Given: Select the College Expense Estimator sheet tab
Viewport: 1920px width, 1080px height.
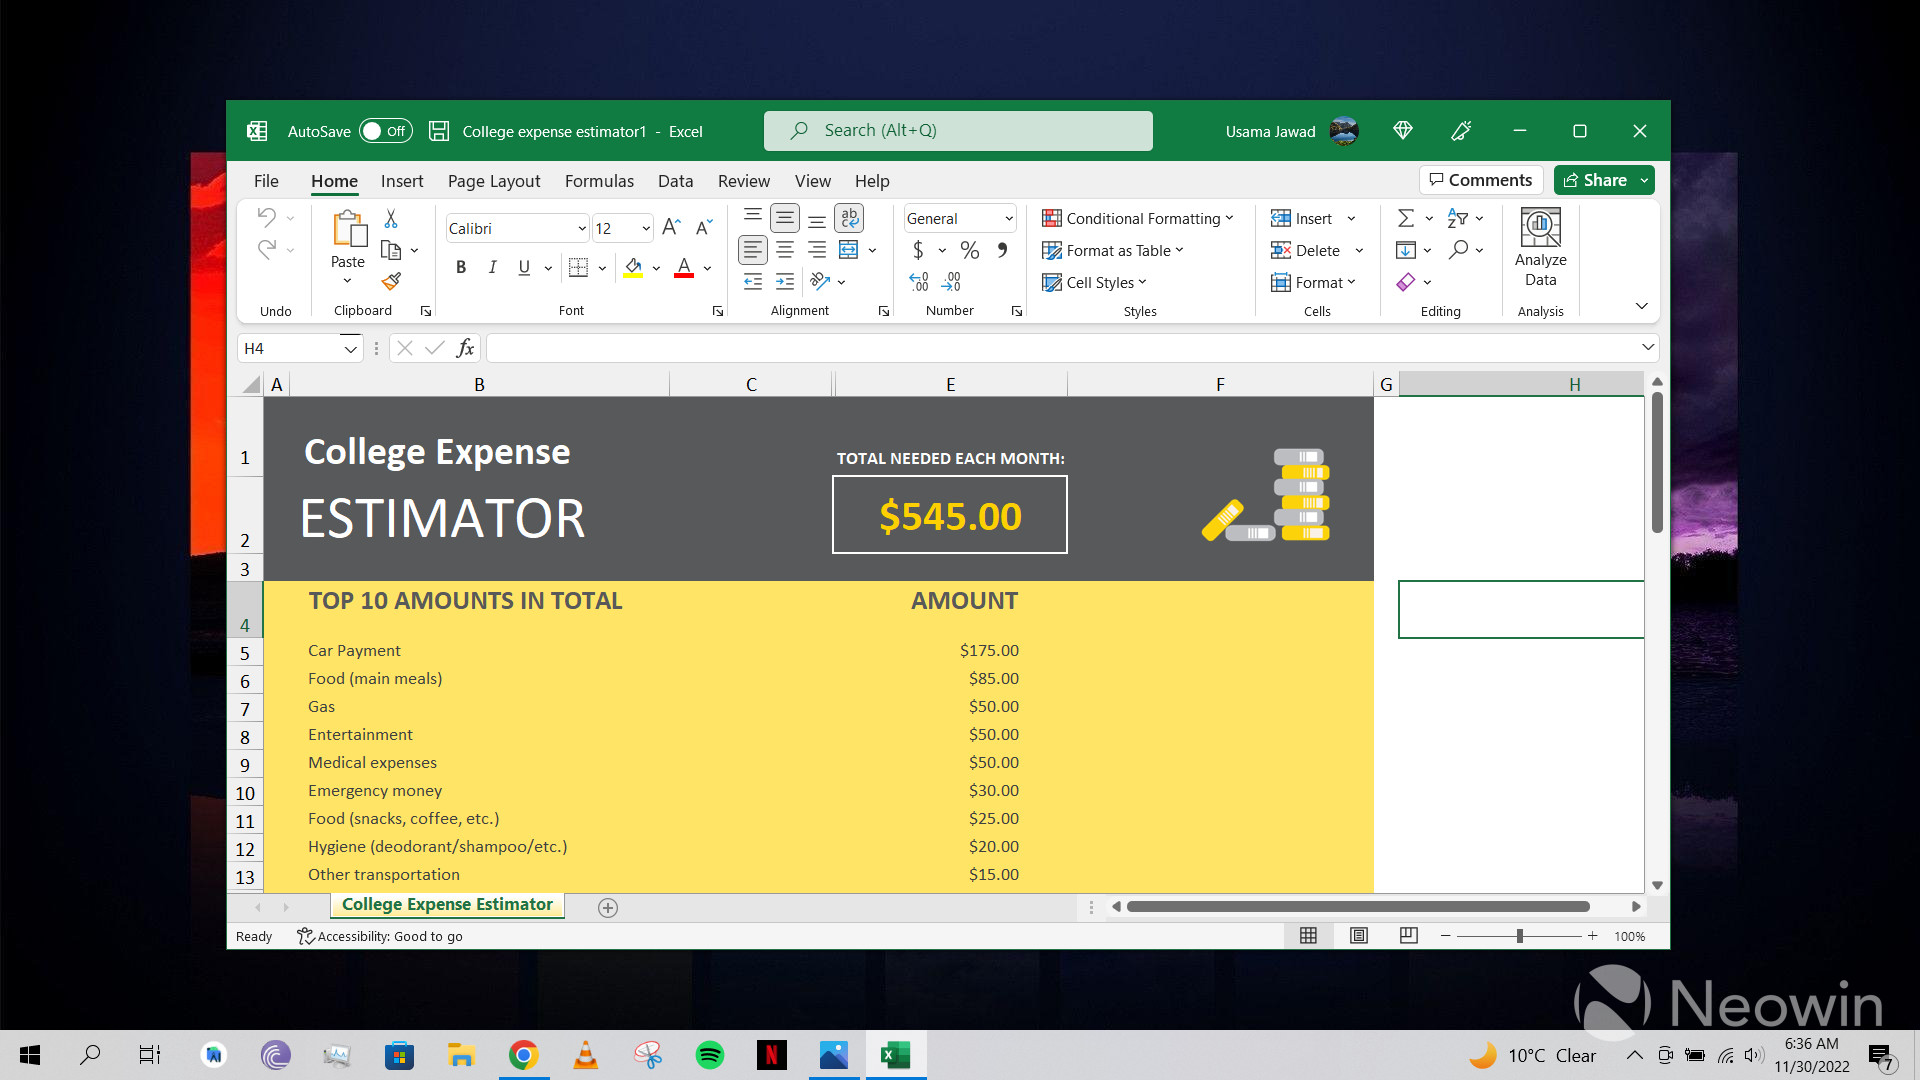Looking at the screenshot, I should pyautogui.click(x=446, y=904).
